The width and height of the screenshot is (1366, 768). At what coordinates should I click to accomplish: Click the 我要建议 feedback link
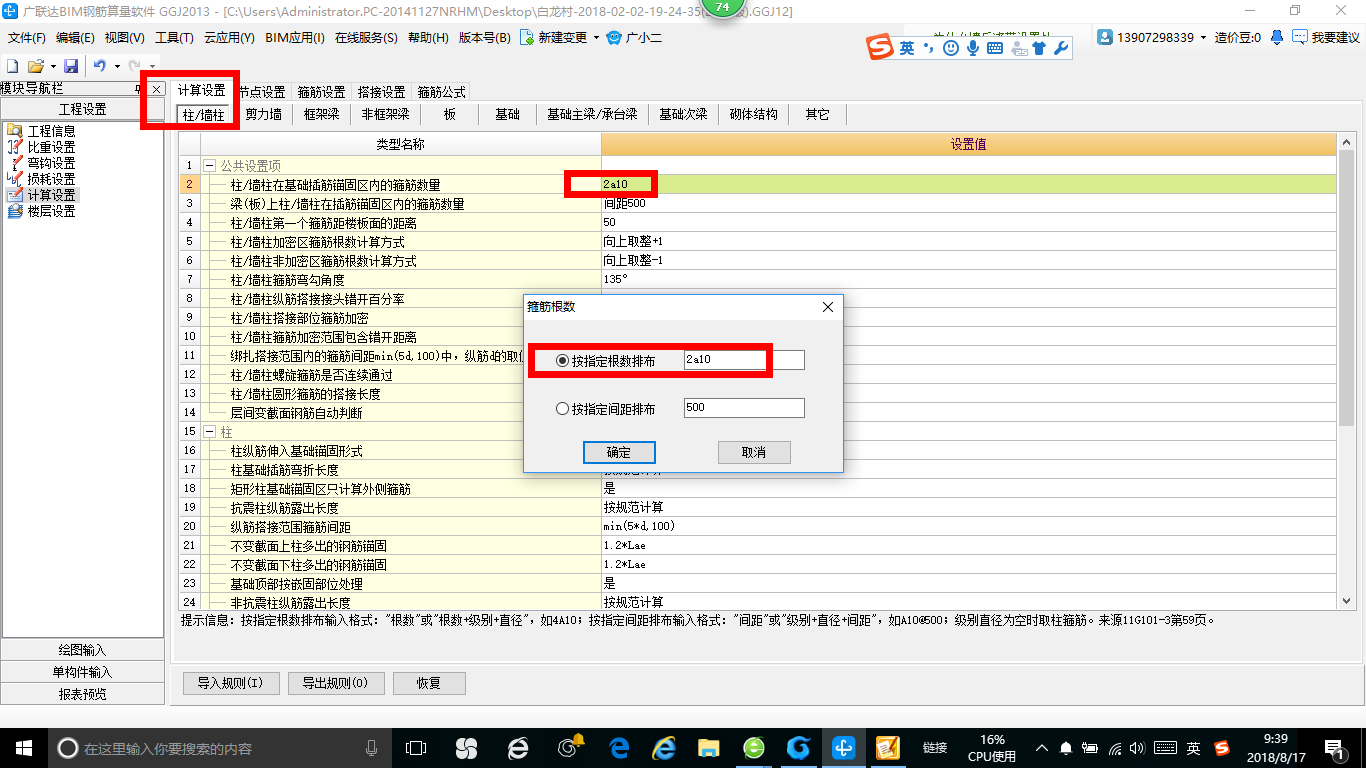click(1334, 38)
